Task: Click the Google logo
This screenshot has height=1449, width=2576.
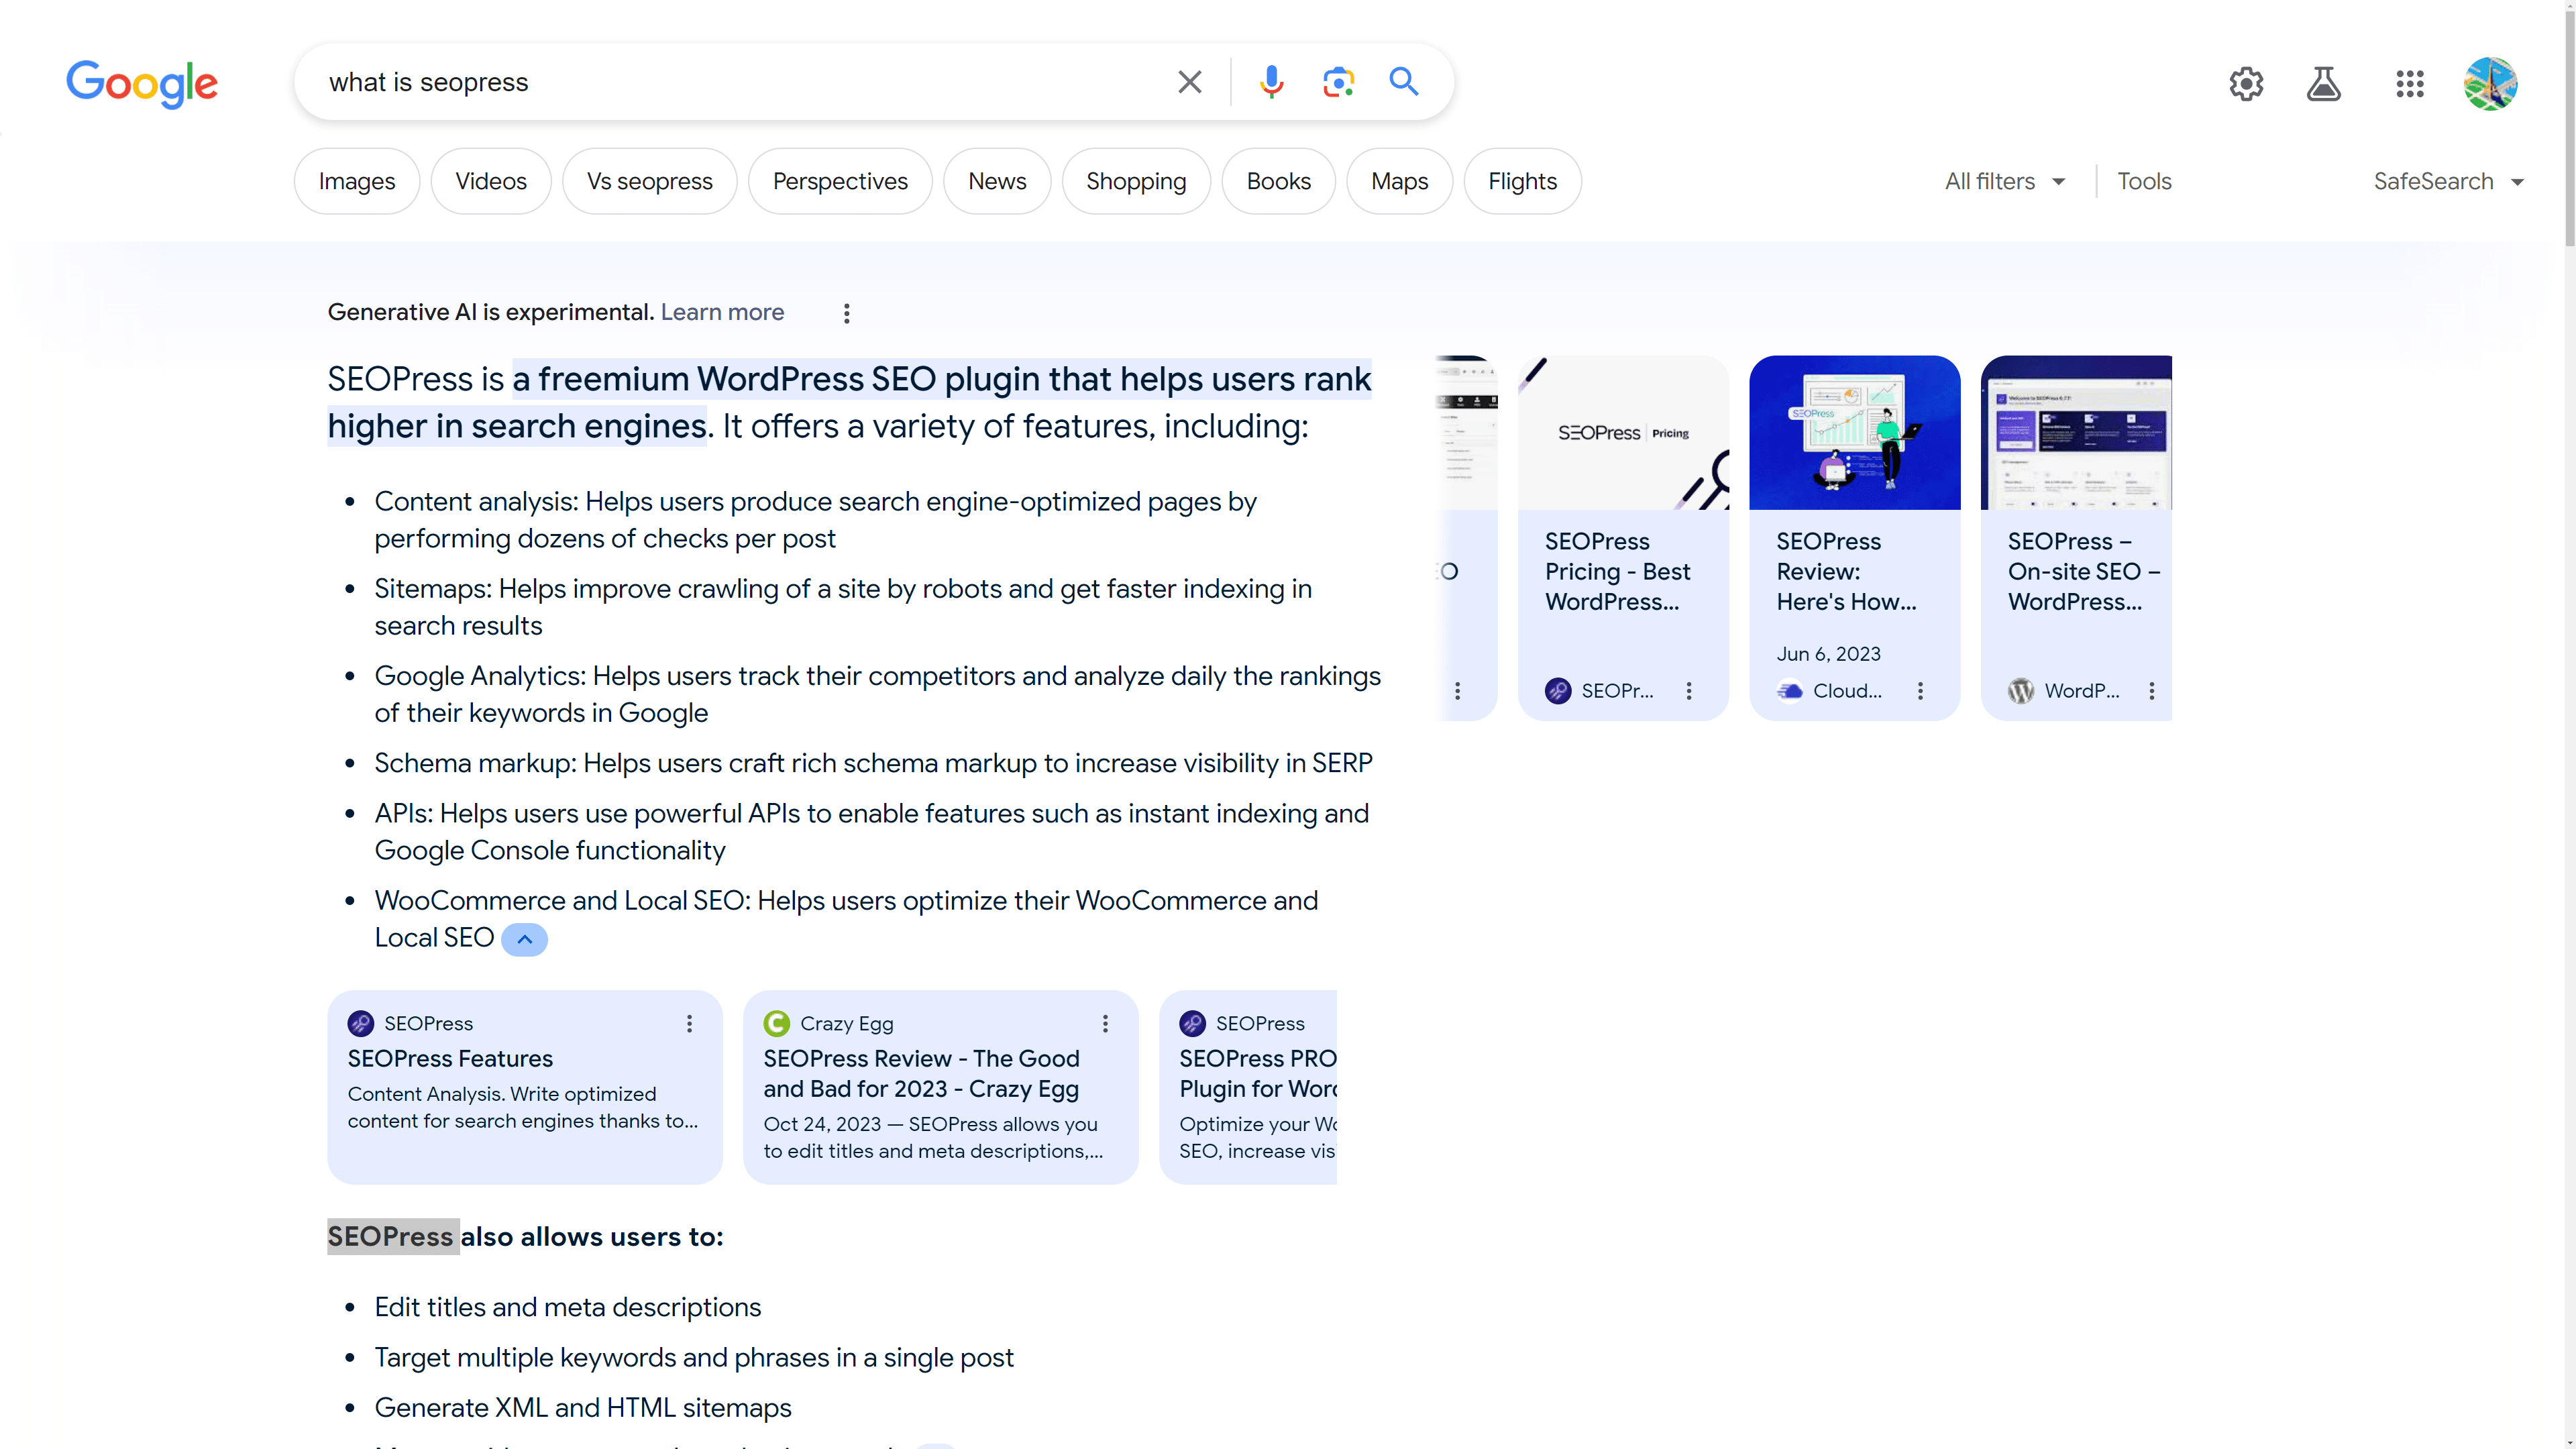Action: pyautogui.click(x=141, y=83)
